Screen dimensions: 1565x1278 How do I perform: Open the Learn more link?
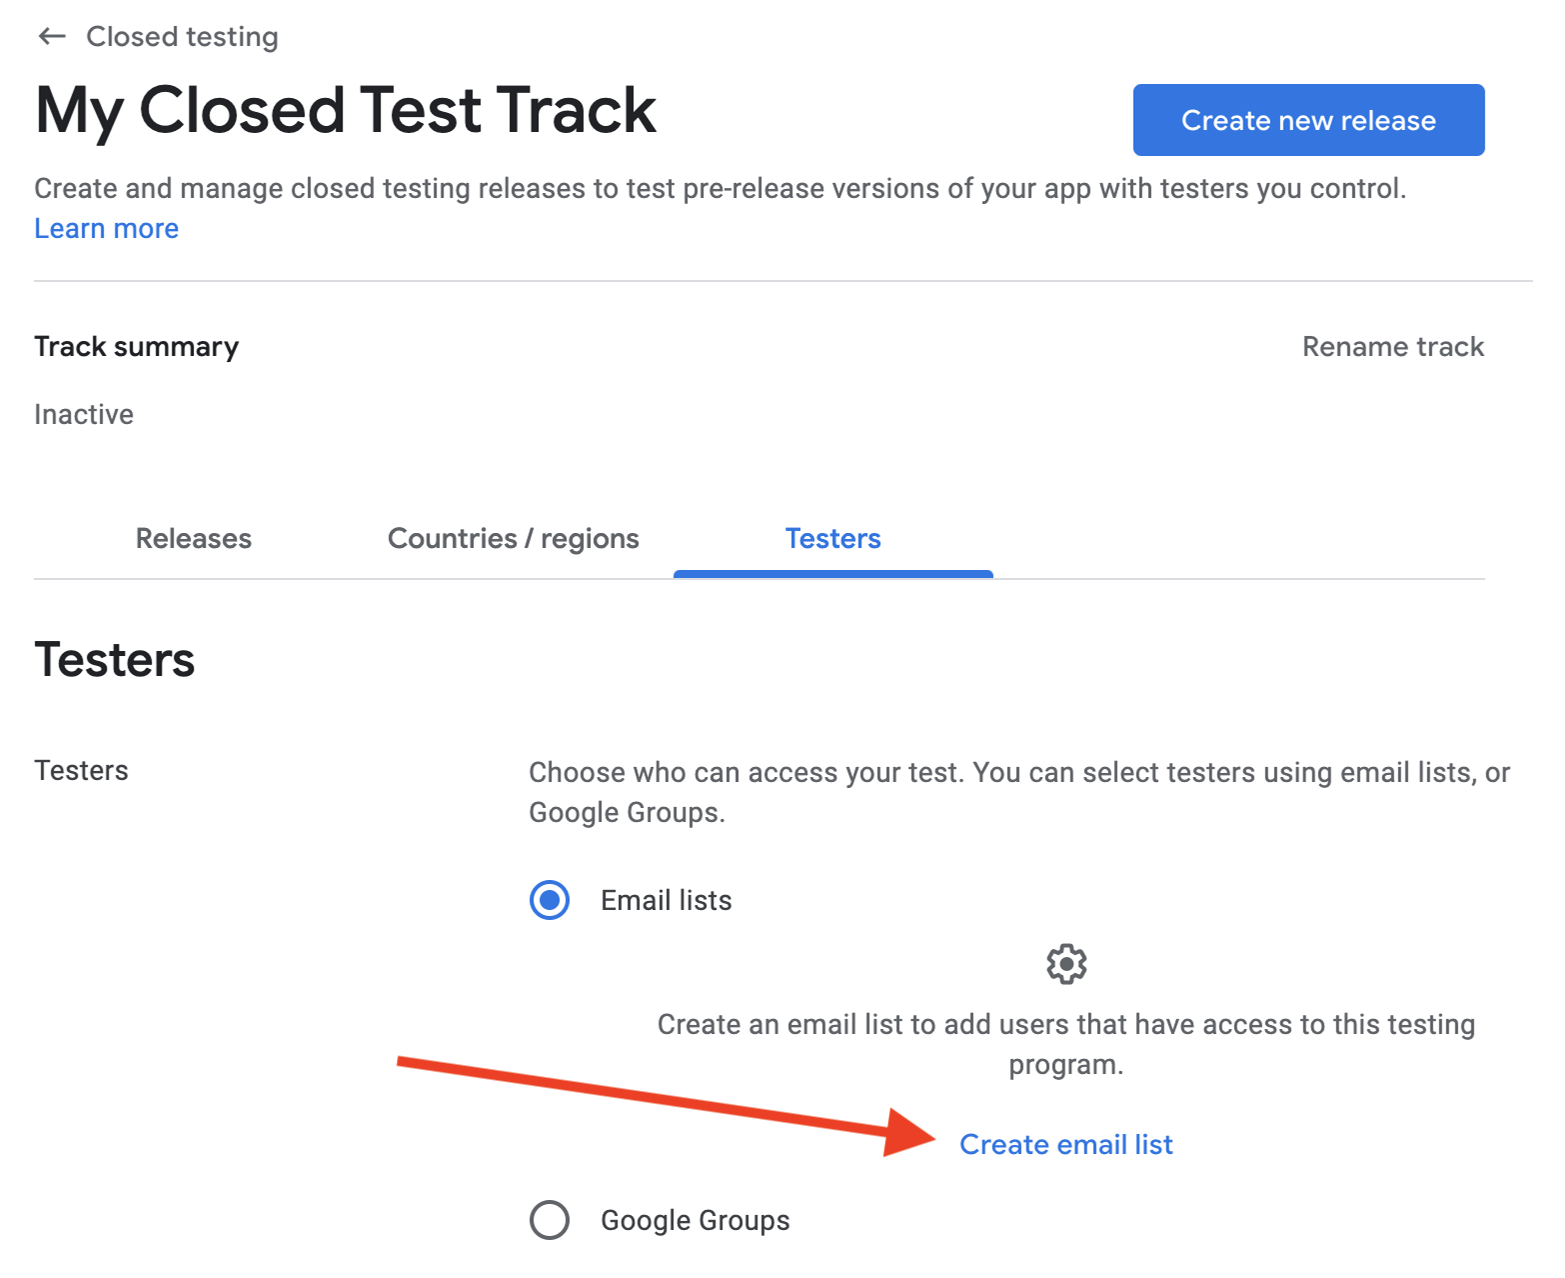tap(106, 229)
